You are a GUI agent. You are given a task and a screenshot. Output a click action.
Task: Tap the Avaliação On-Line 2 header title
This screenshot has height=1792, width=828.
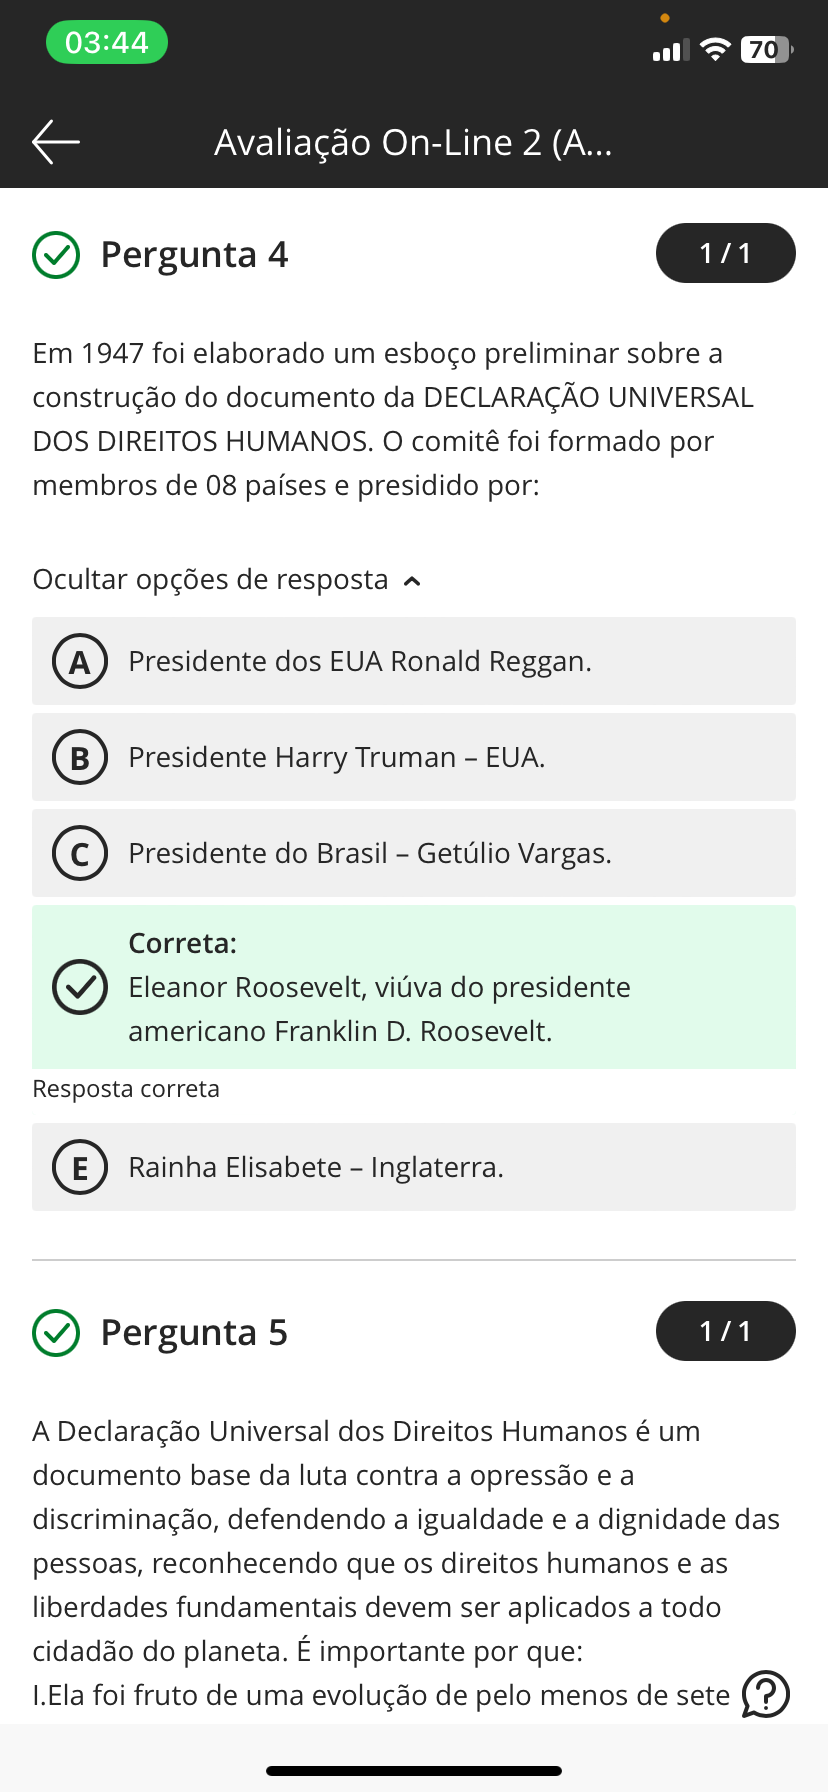click(x=413, y=143)
